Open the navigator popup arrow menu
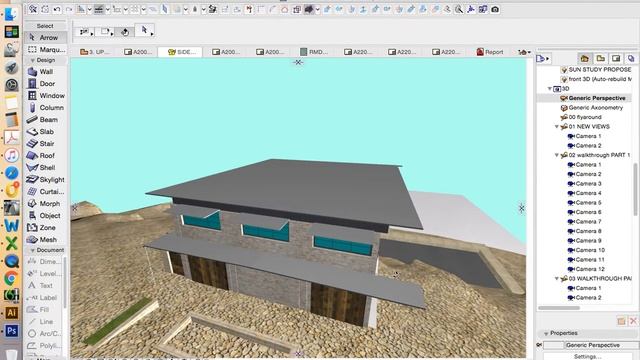This screenshot has width=640, height=360. [543, 58]
